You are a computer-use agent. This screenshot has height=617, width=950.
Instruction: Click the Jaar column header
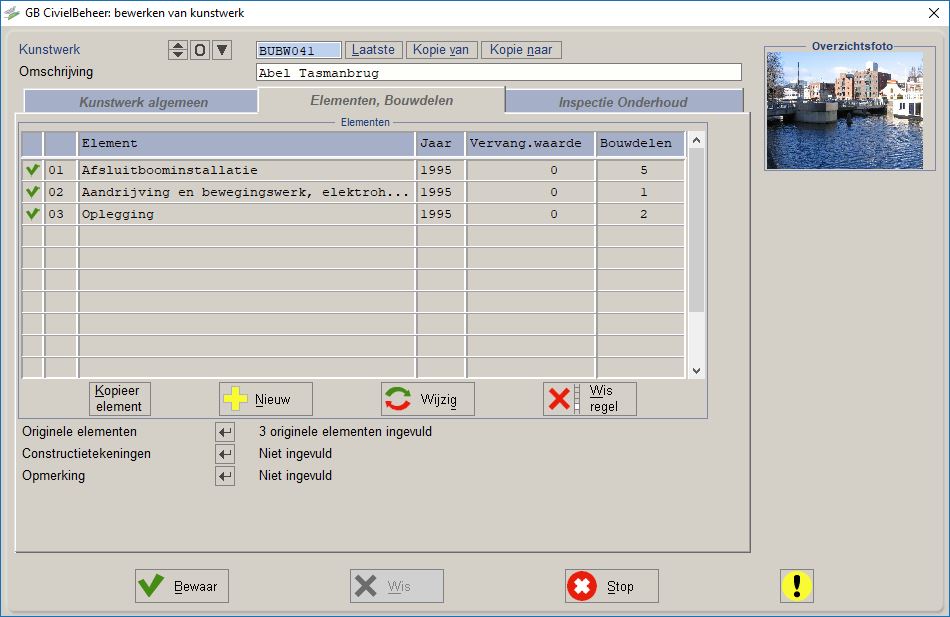pyautogui.click(x=440, y=144)
